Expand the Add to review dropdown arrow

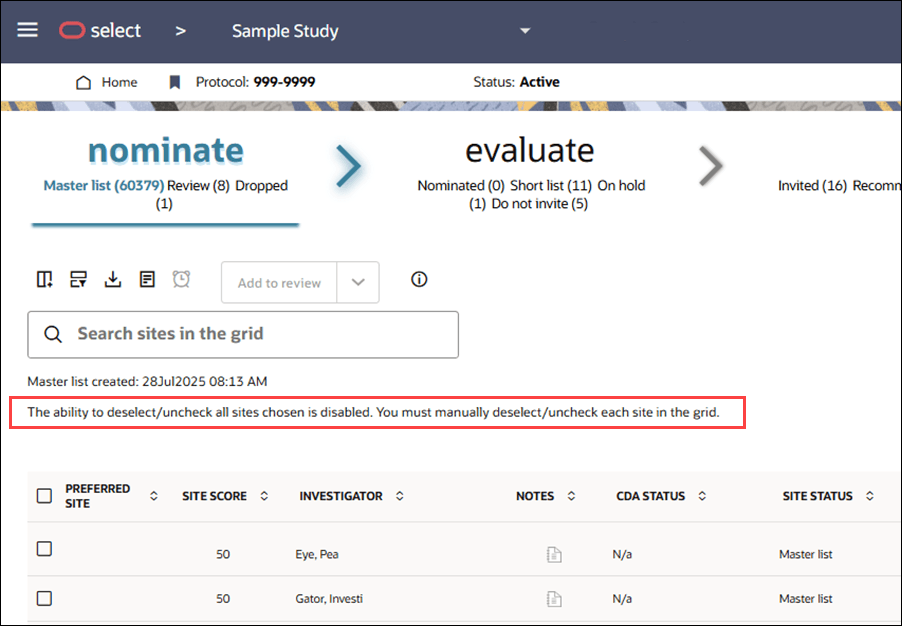tap(358, 282)
